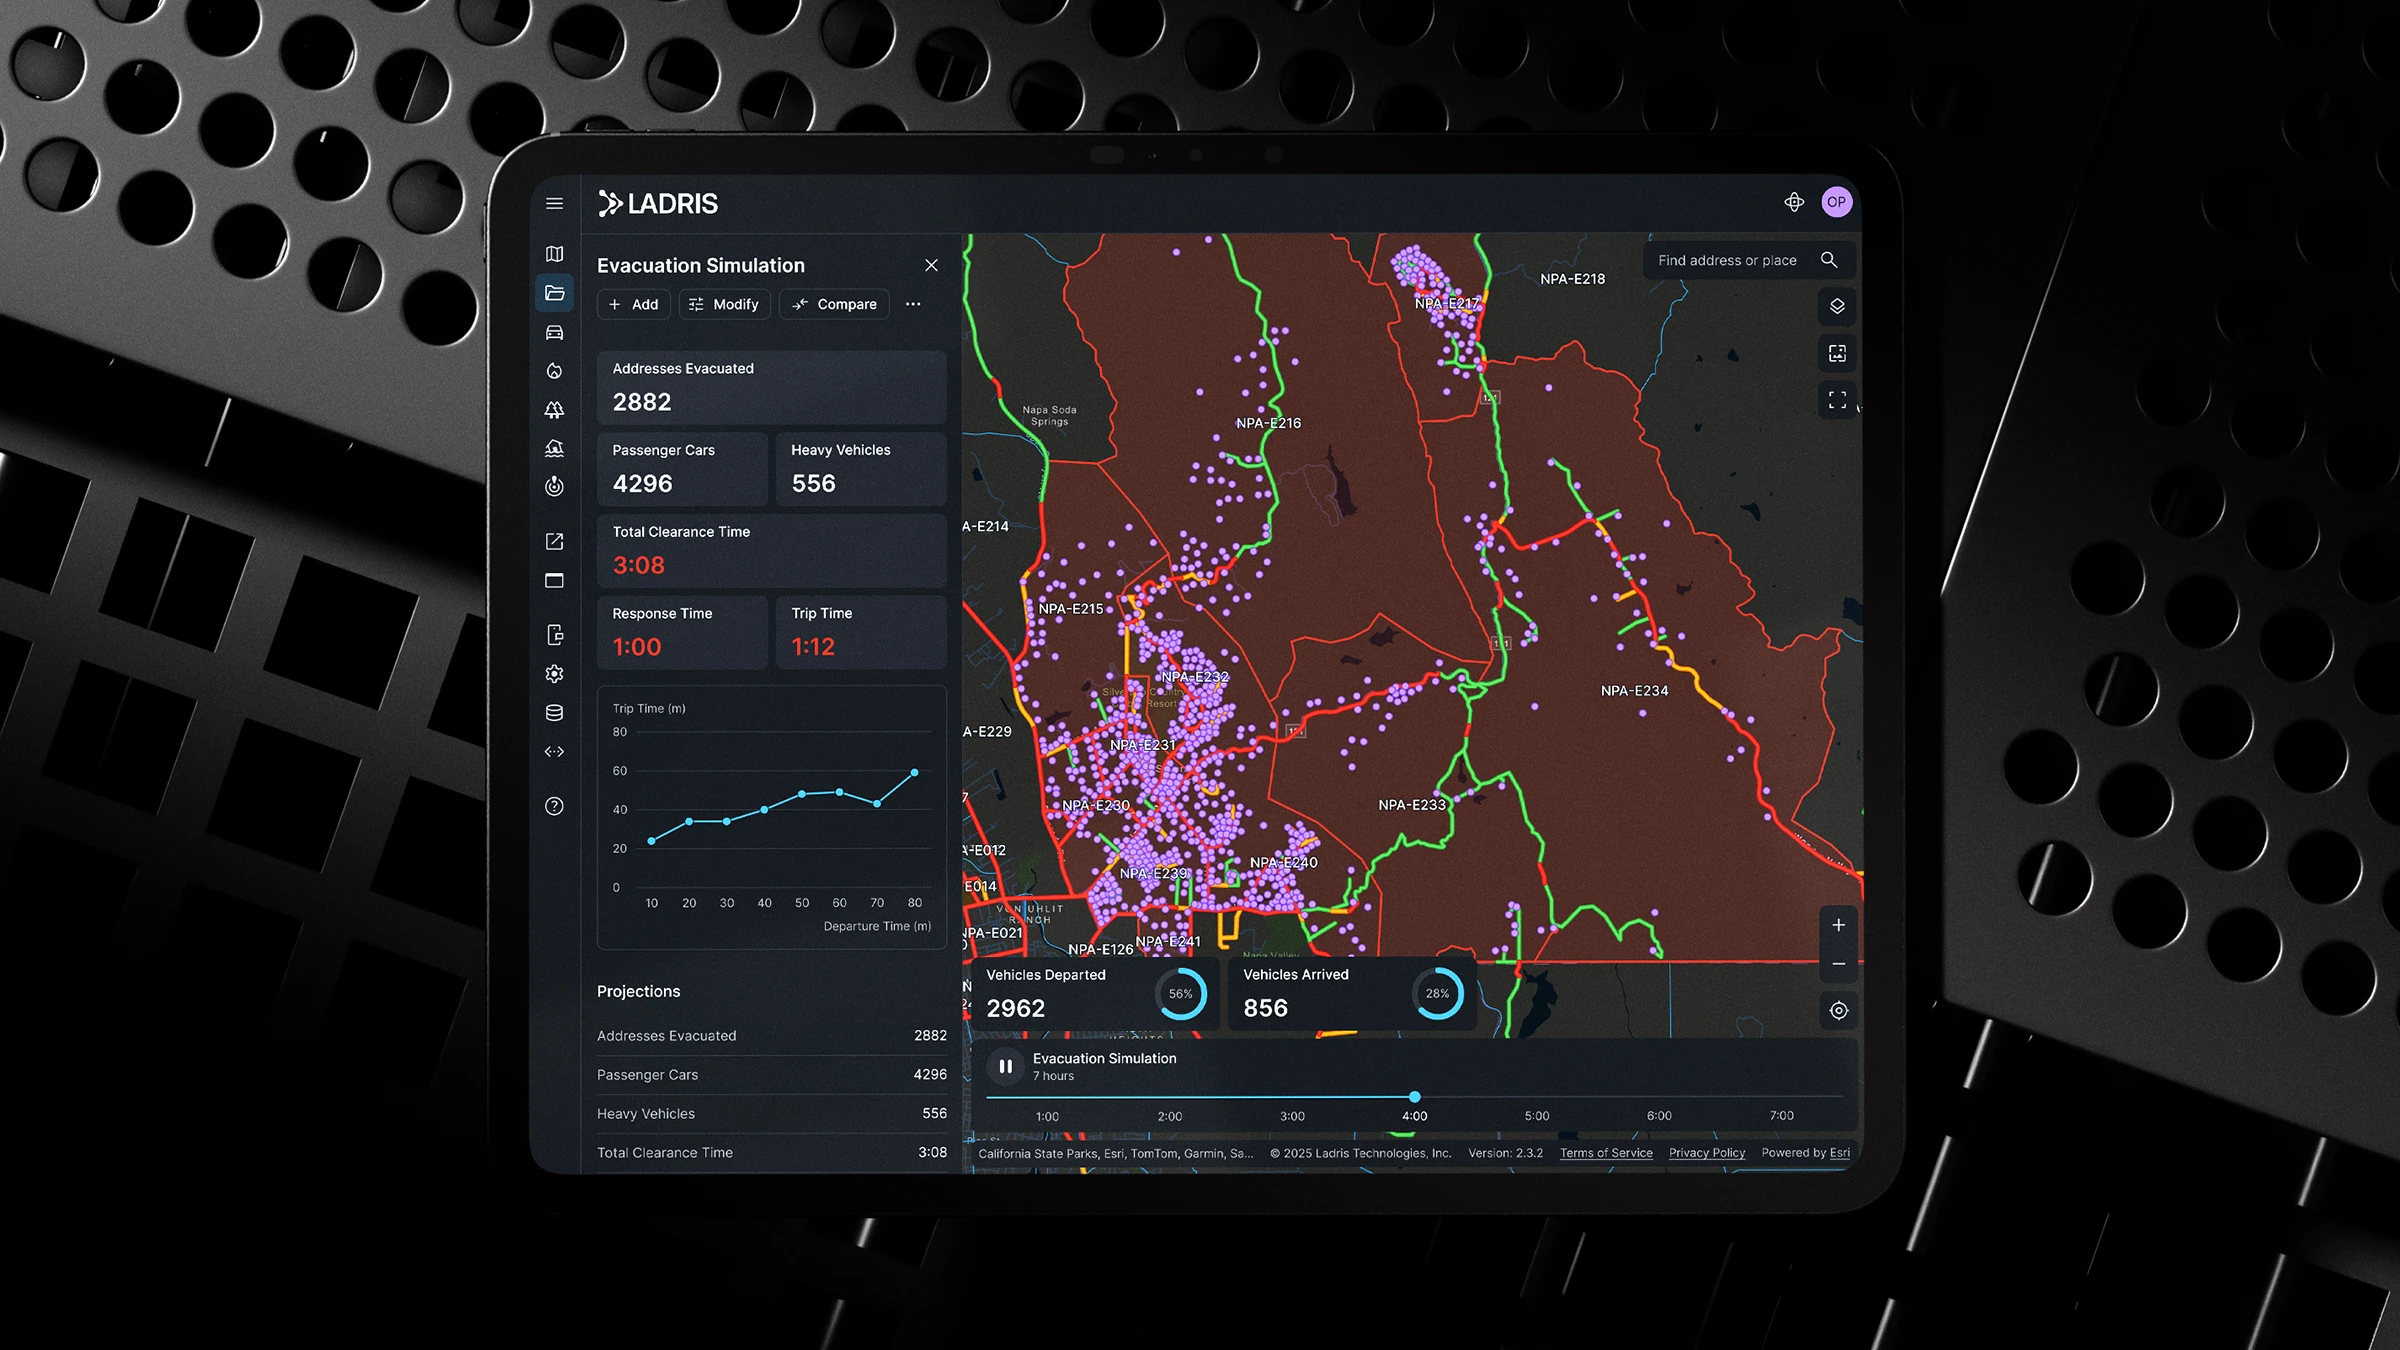Click Add to create a new simulation
2400x1350 pixels.
coord(633,304)
